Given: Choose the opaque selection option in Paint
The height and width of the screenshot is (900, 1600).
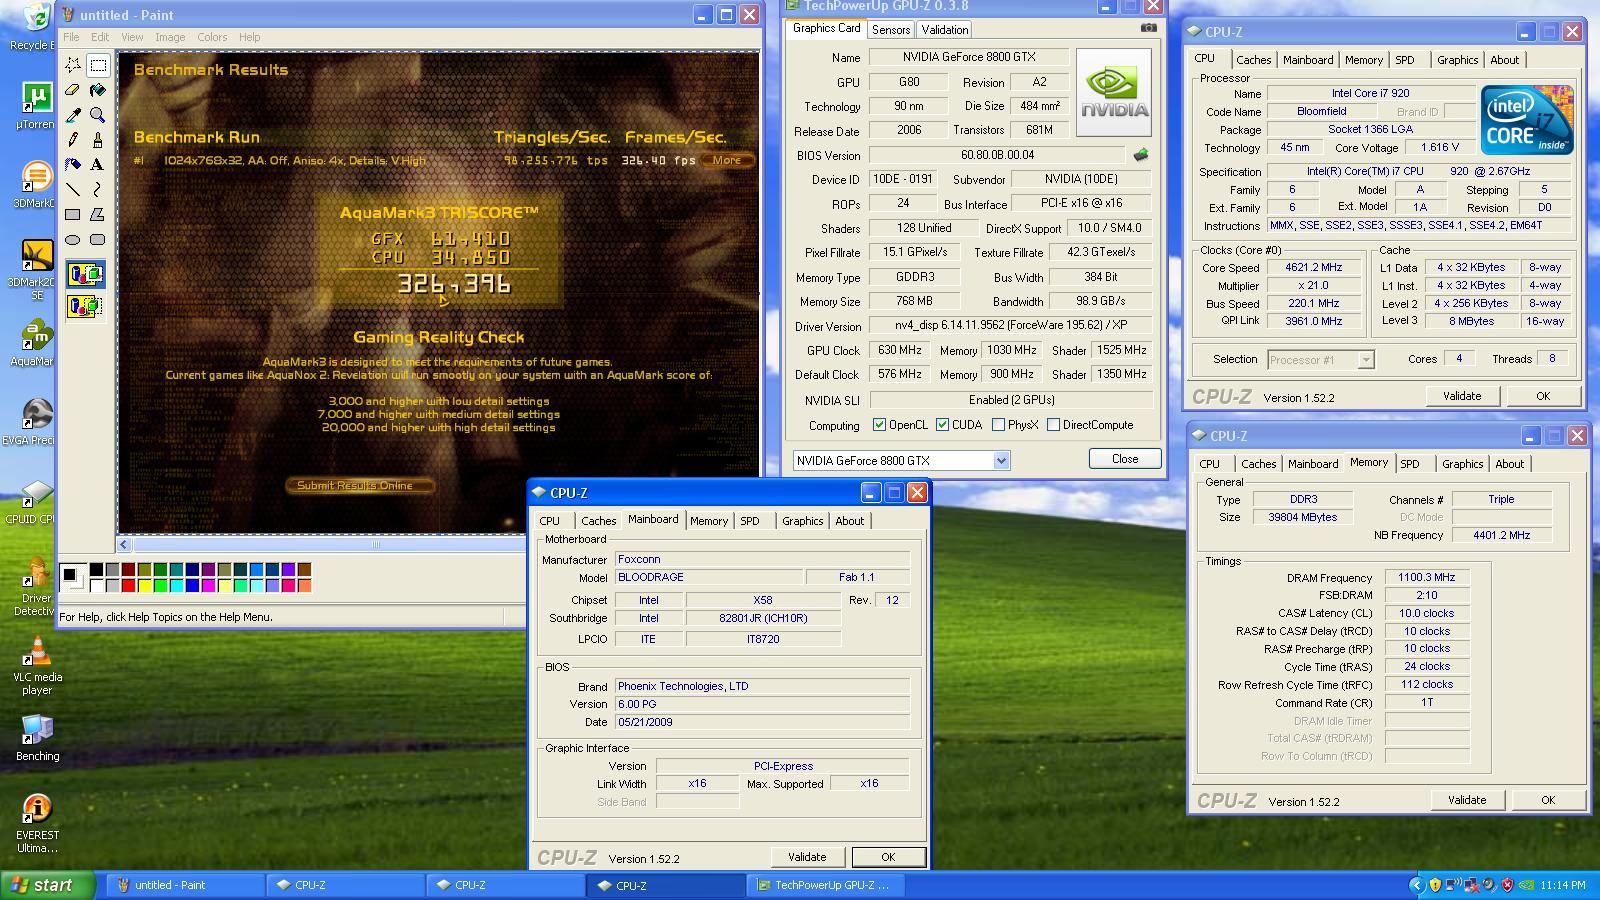Looking at the screenshot, I should click(85, 274).
